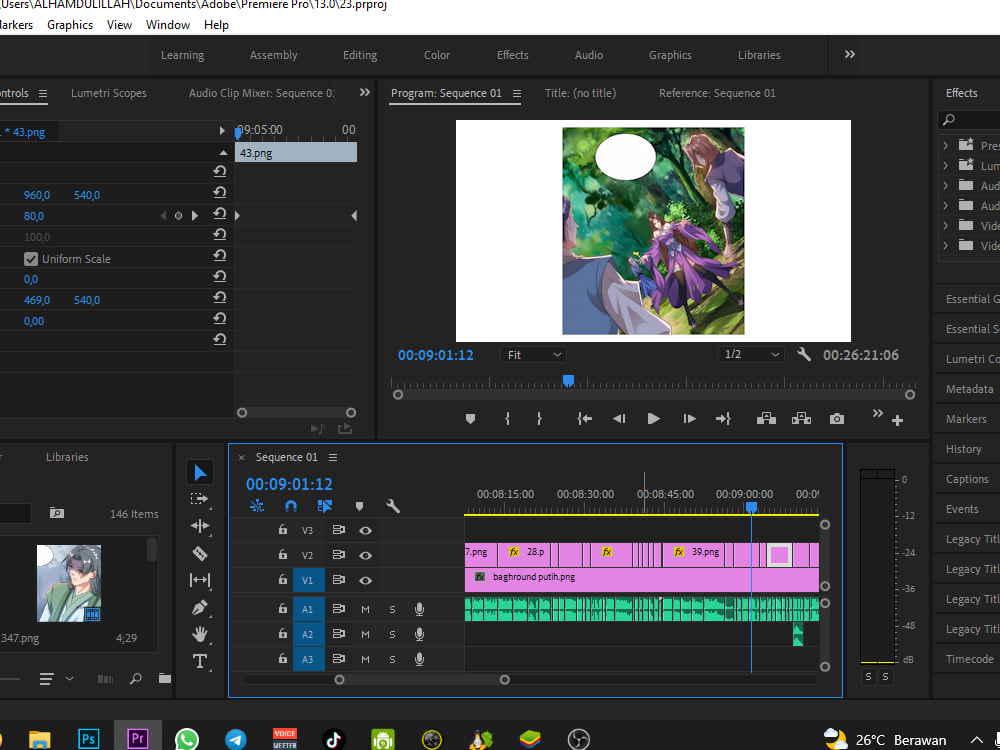Viewport: 1000px width, 750px height.
Task: Select the Hand tool
Action: point(200,634)
